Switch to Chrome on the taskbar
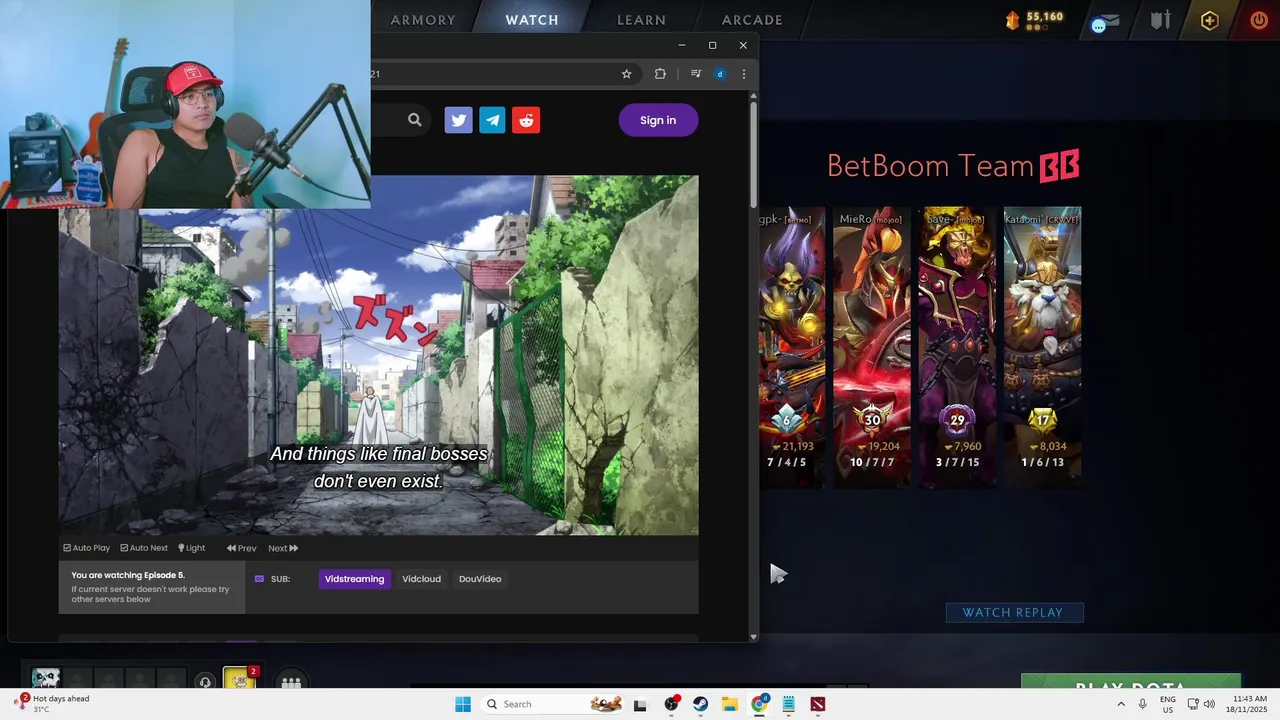 pyautogui.click(x=760, y=704)
